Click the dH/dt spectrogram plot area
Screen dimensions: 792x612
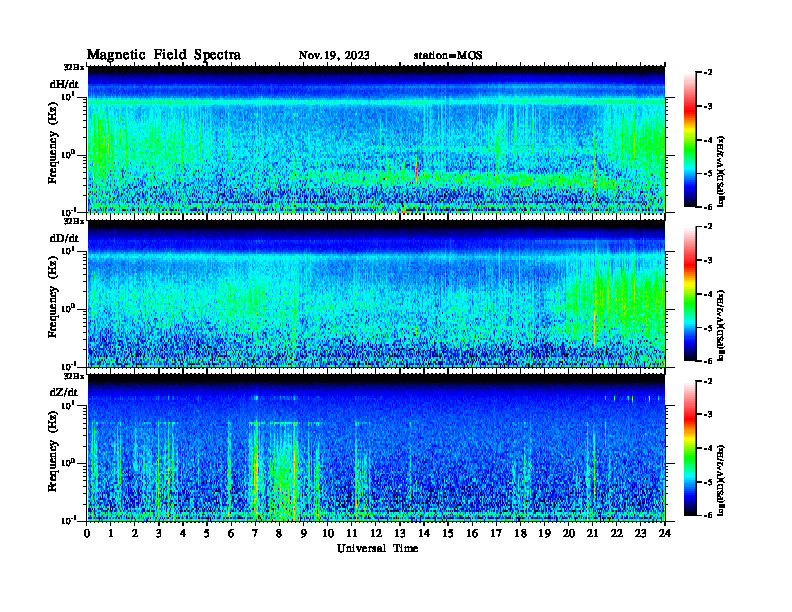376,139
